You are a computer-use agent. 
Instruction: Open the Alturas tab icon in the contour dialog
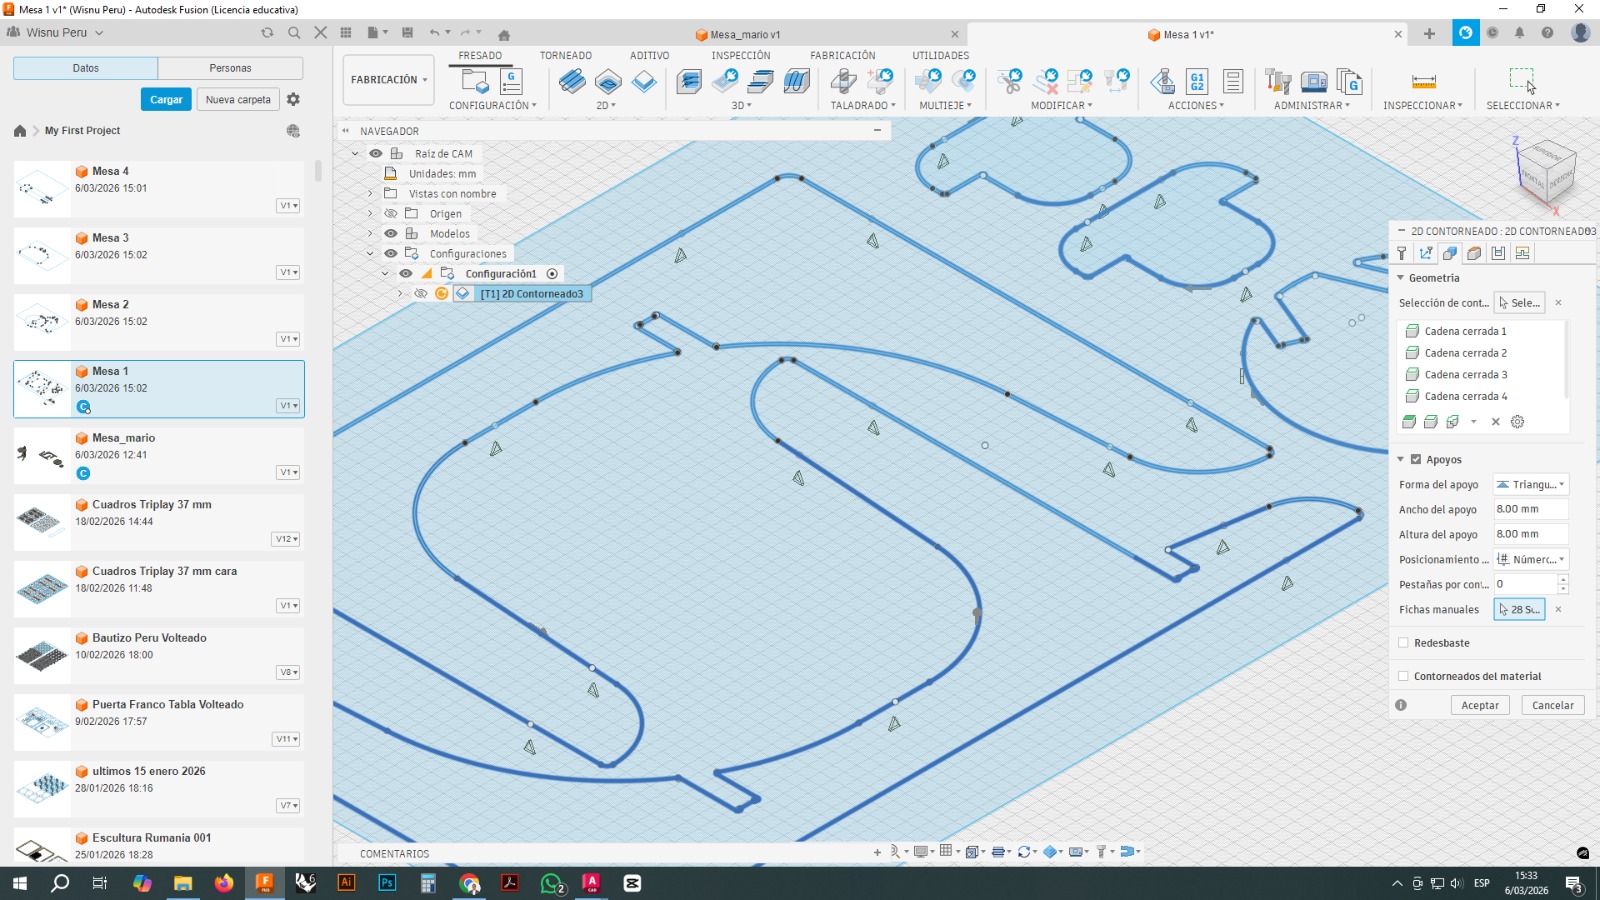[1473, 253]
